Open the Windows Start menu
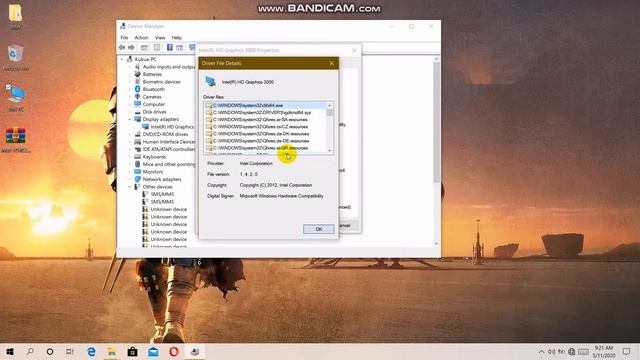 10,351
